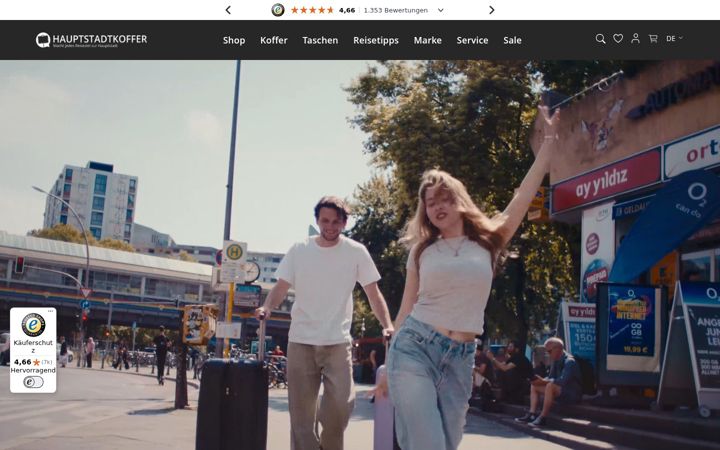The height and width of the screenshot is (450, 720).
Task: Show previous top banner item
Action: (x=228, y=10)
